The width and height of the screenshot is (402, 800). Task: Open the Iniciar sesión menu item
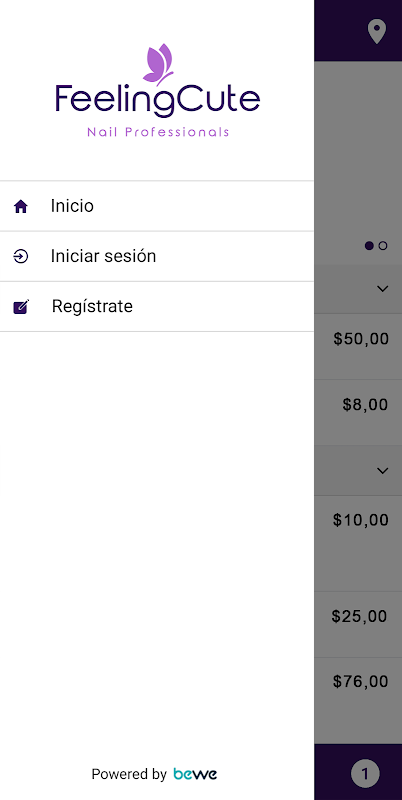click(157, 256)
